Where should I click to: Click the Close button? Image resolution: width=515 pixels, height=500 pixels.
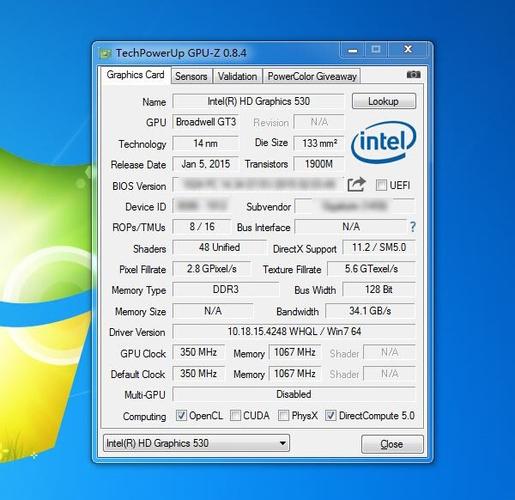point(392,444)
